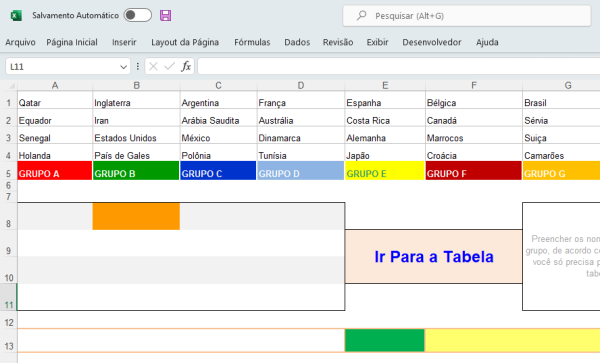The width and height of the screenshot is (600, 363).
Task: Toggle the Salvamento Automático switch
Action: tap(137, 15)
